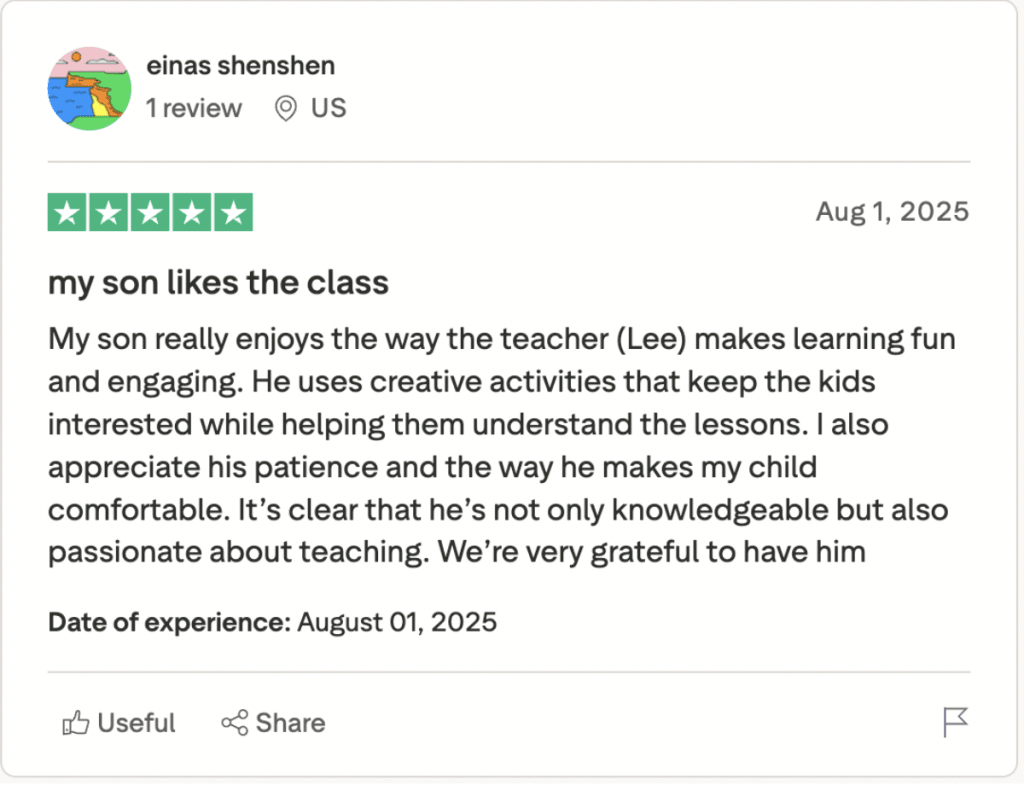The image size is (1024, 785).
Task: Click the flag icon to report review
Action: (x=956, y=722)
